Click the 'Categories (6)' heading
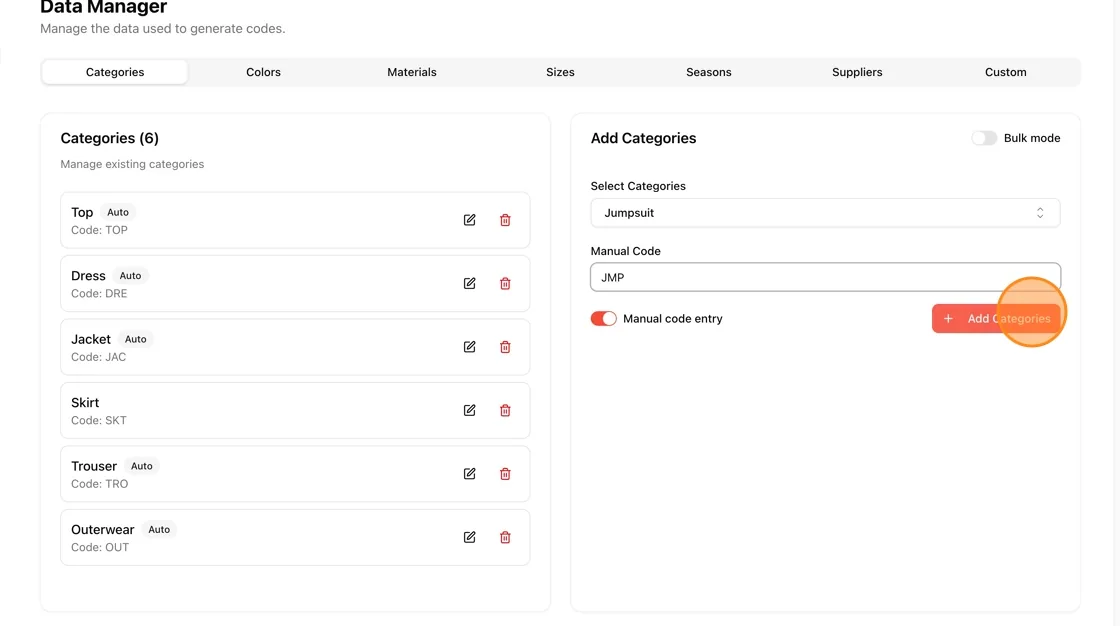Image resolution: width=1120 pixels, height=626 pixels. pyautogui.click(x=109, y=138)
